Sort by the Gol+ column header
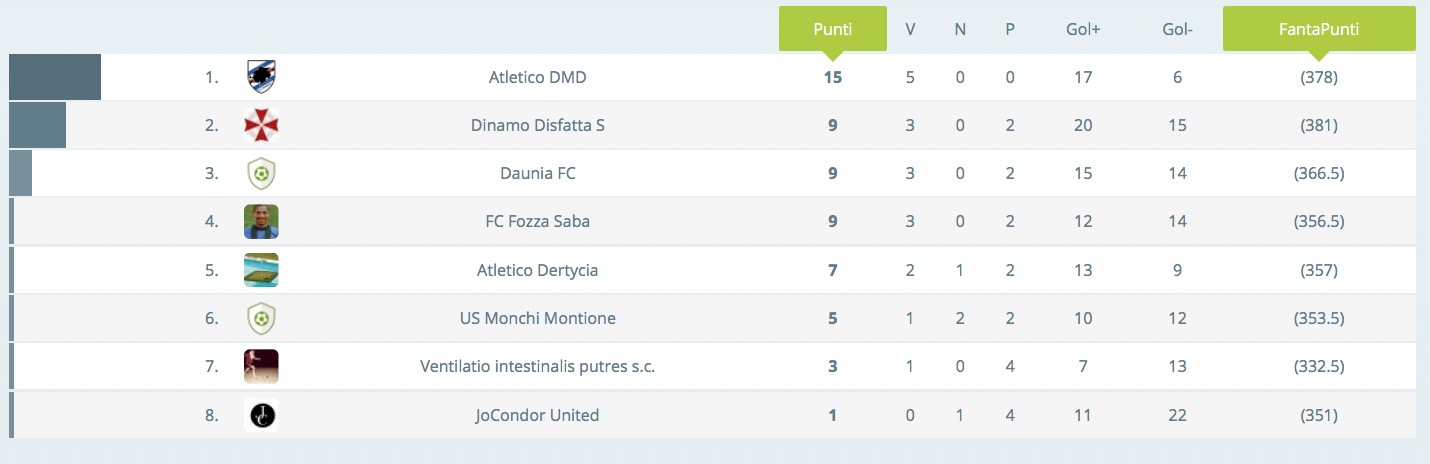Screen dimensions: 1430x464 (x=1083, y=29)
